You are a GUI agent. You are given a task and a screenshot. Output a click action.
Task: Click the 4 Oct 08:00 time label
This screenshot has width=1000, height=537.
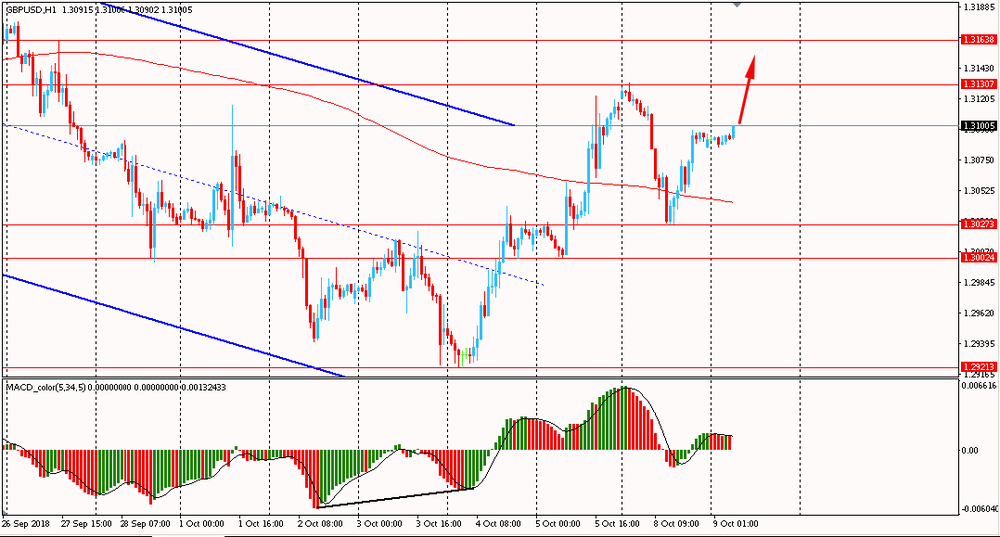[498, 524]
